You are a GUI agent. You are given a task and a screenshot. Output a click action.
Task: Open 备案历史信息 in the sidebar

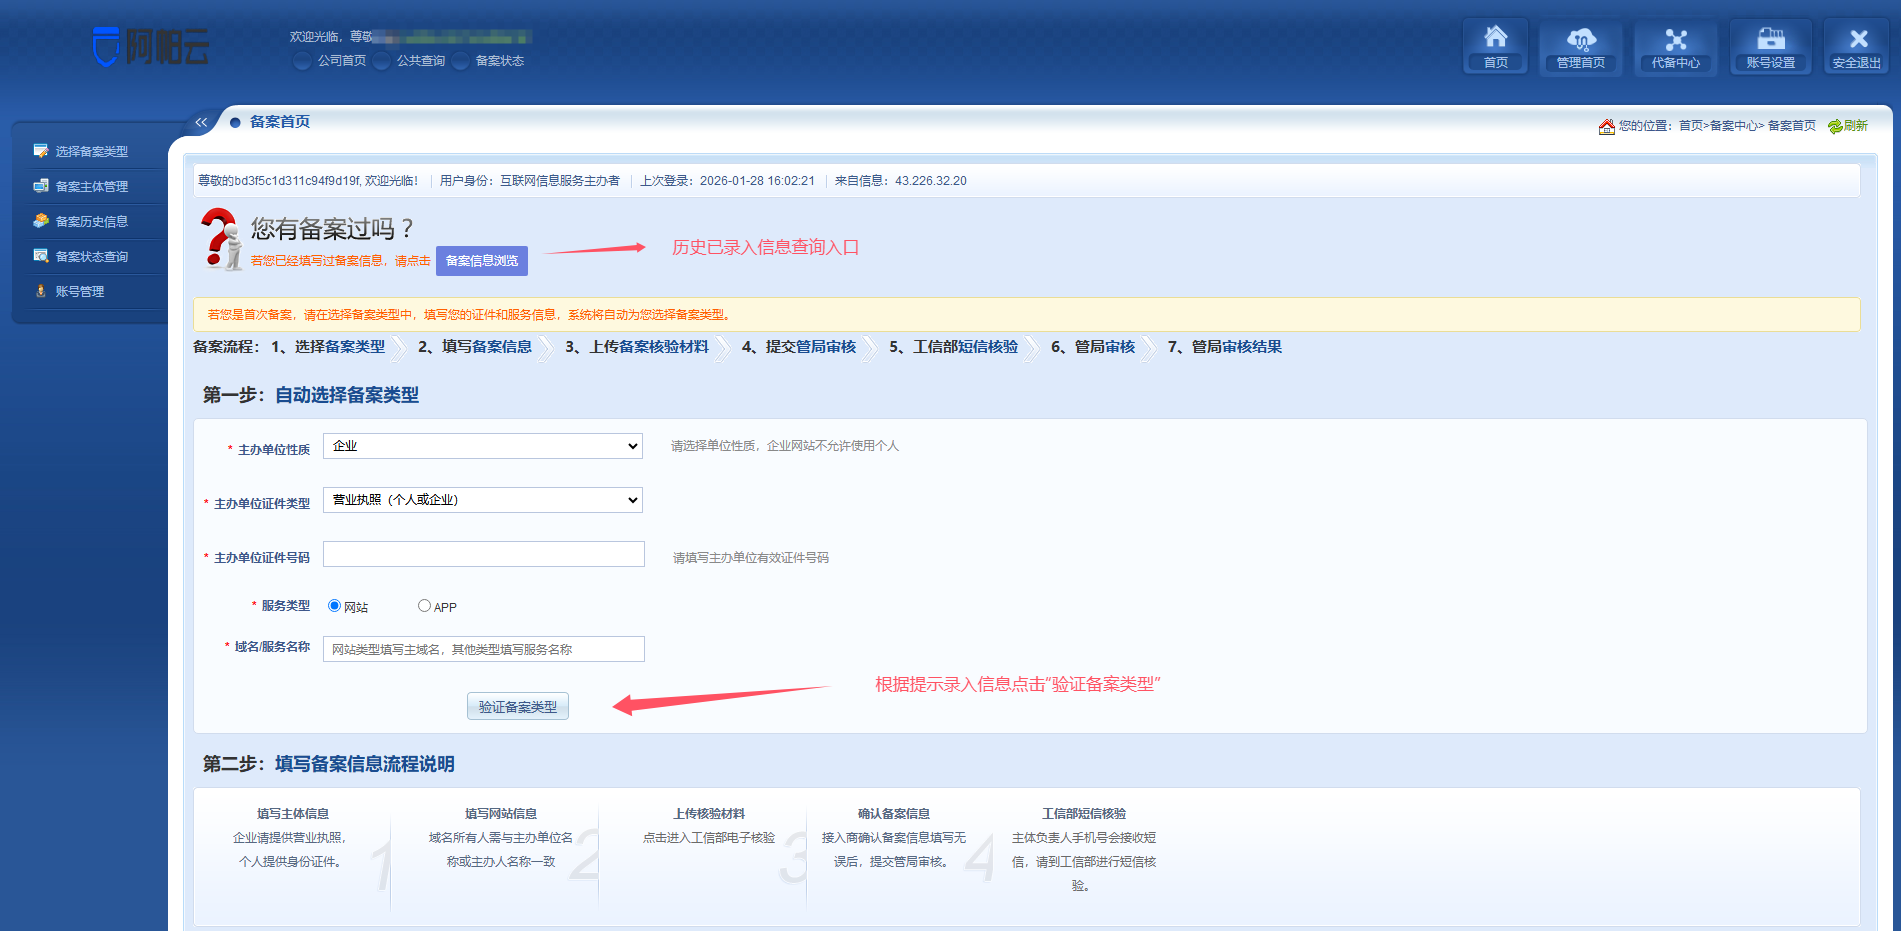tap(91, 222)
